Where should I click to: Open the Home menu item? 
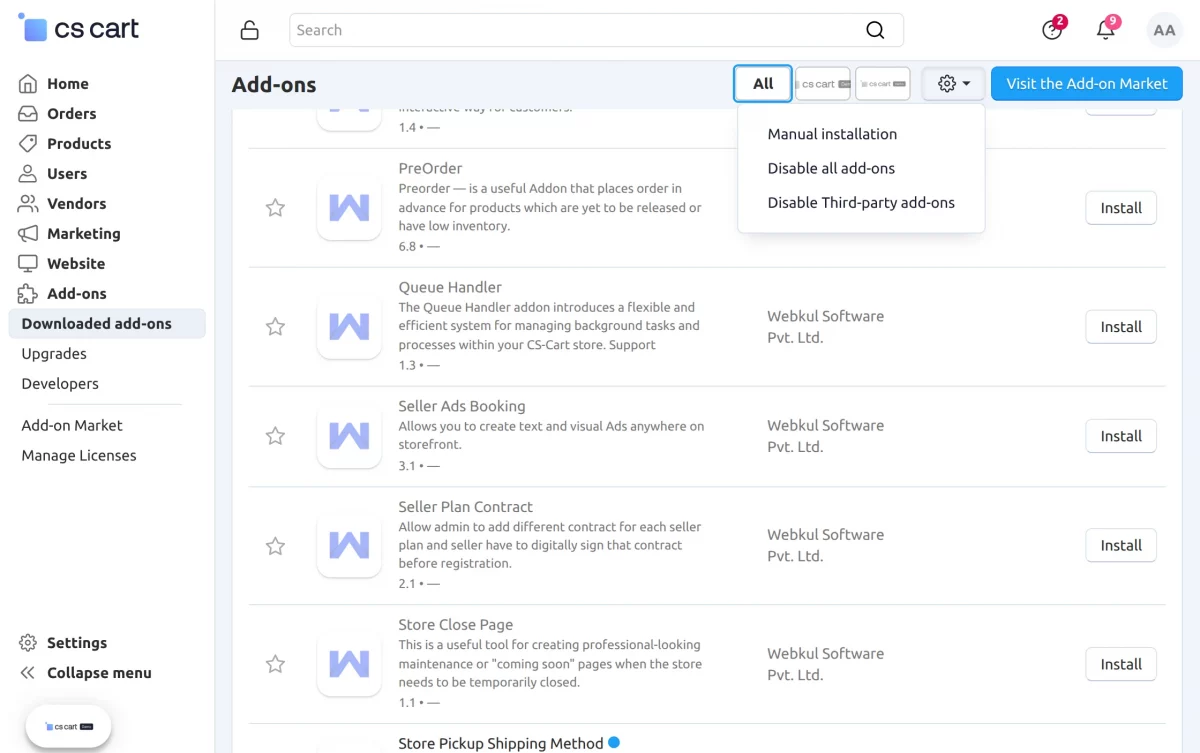point(67,84)
